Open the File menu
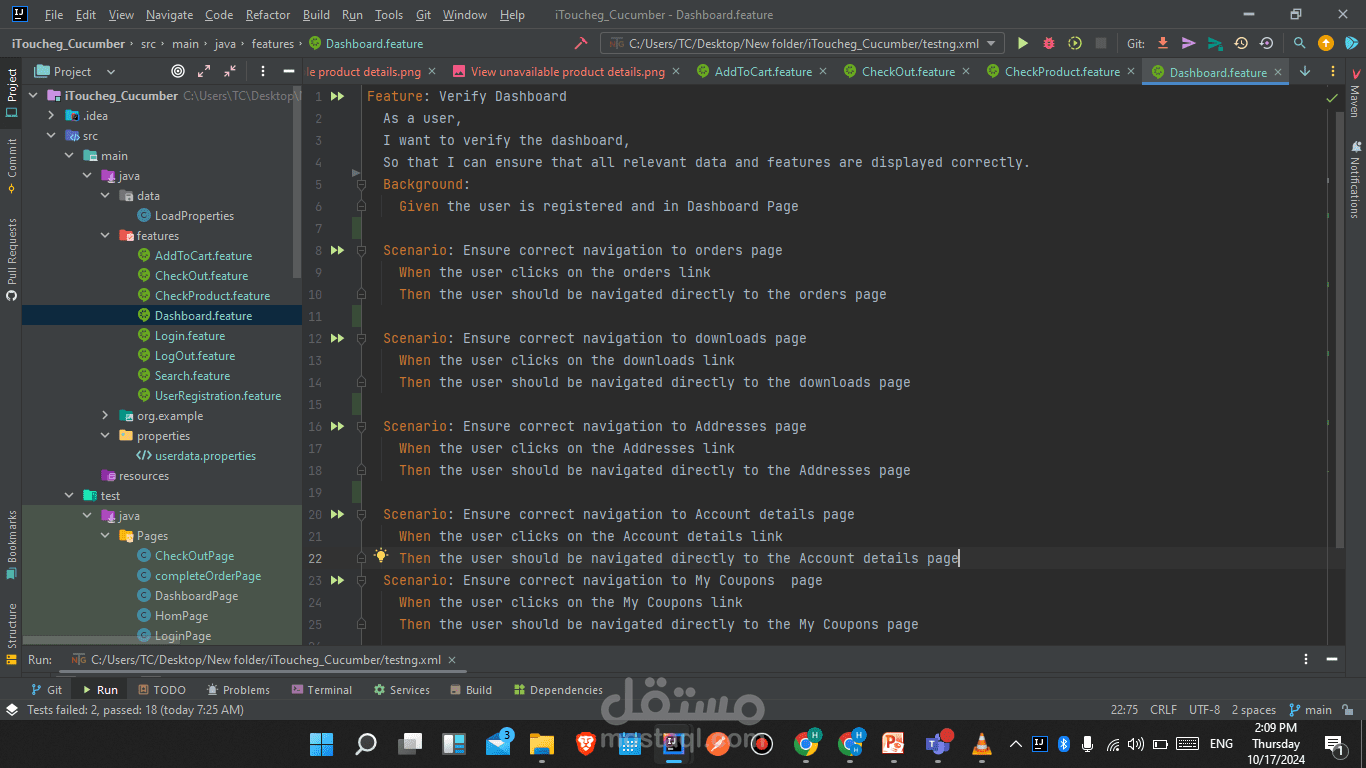The height and width of the screenshot is (768, 1366). click(x=54, y=15)
